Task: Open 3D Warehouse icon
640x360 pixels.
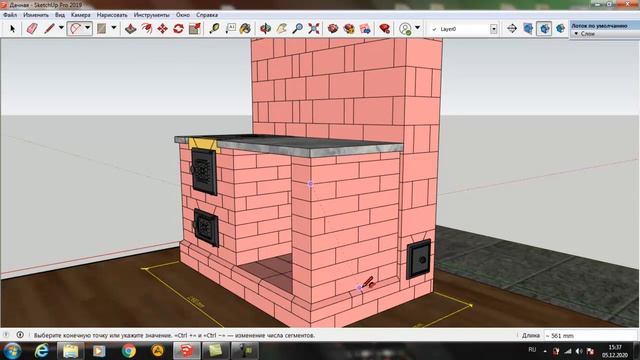Action: click(333, 29)
